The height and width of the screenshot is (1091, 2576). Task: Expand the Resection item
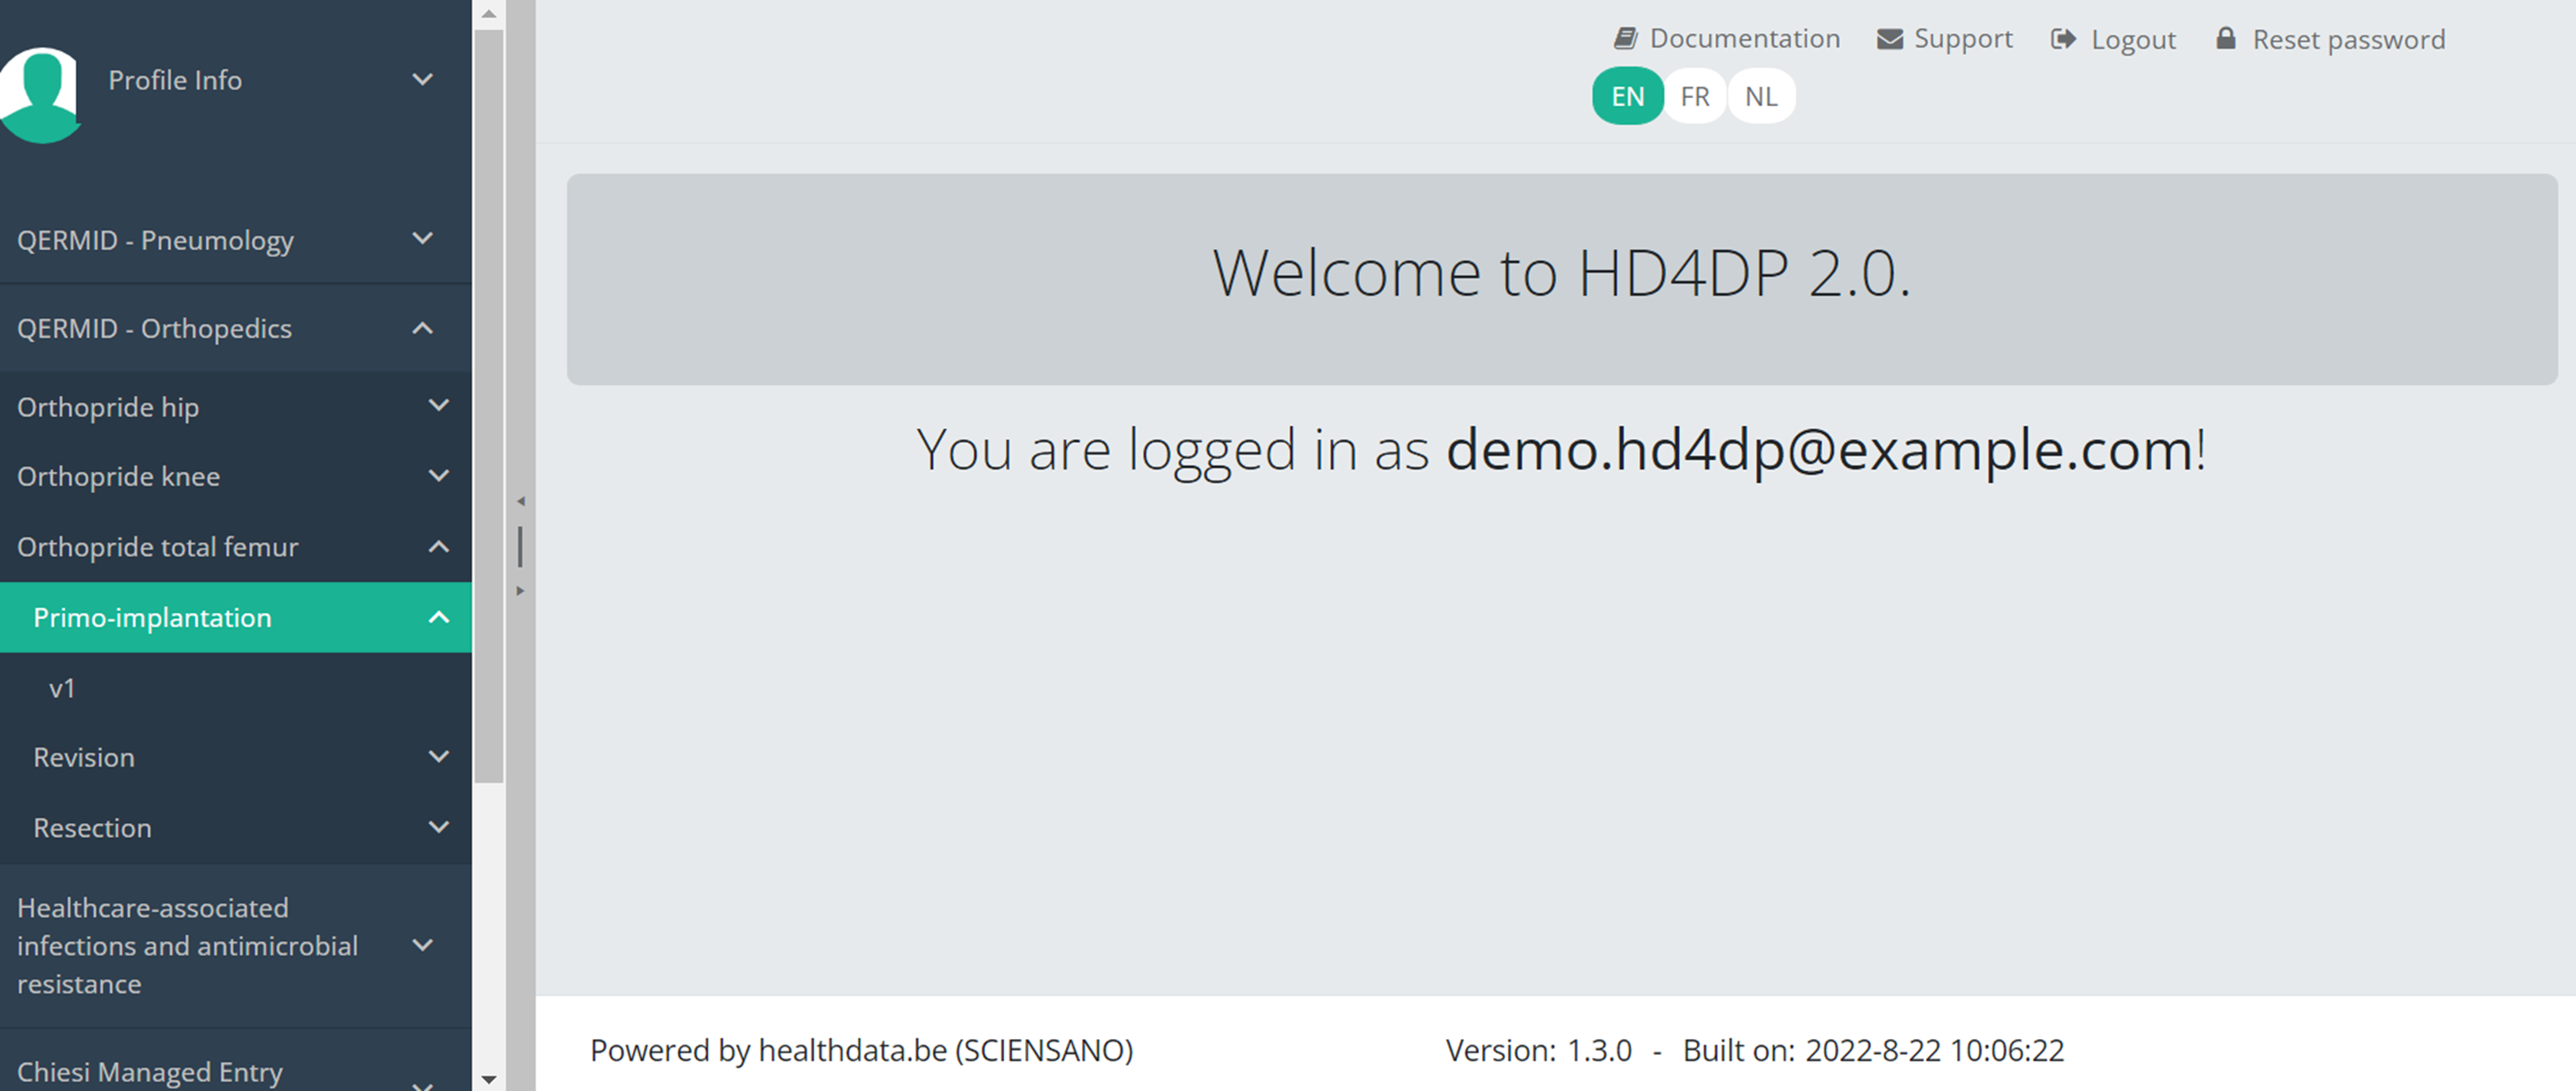(x=438, y=827)
